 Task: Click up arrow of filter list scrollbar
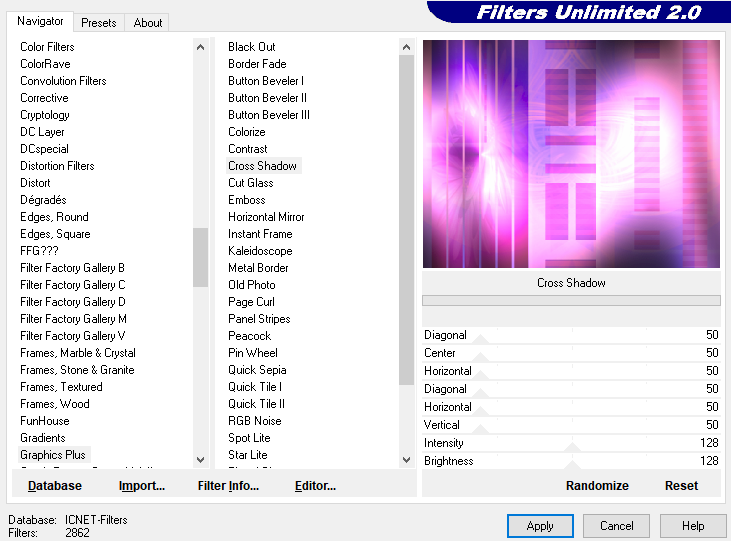click(407, 47)
